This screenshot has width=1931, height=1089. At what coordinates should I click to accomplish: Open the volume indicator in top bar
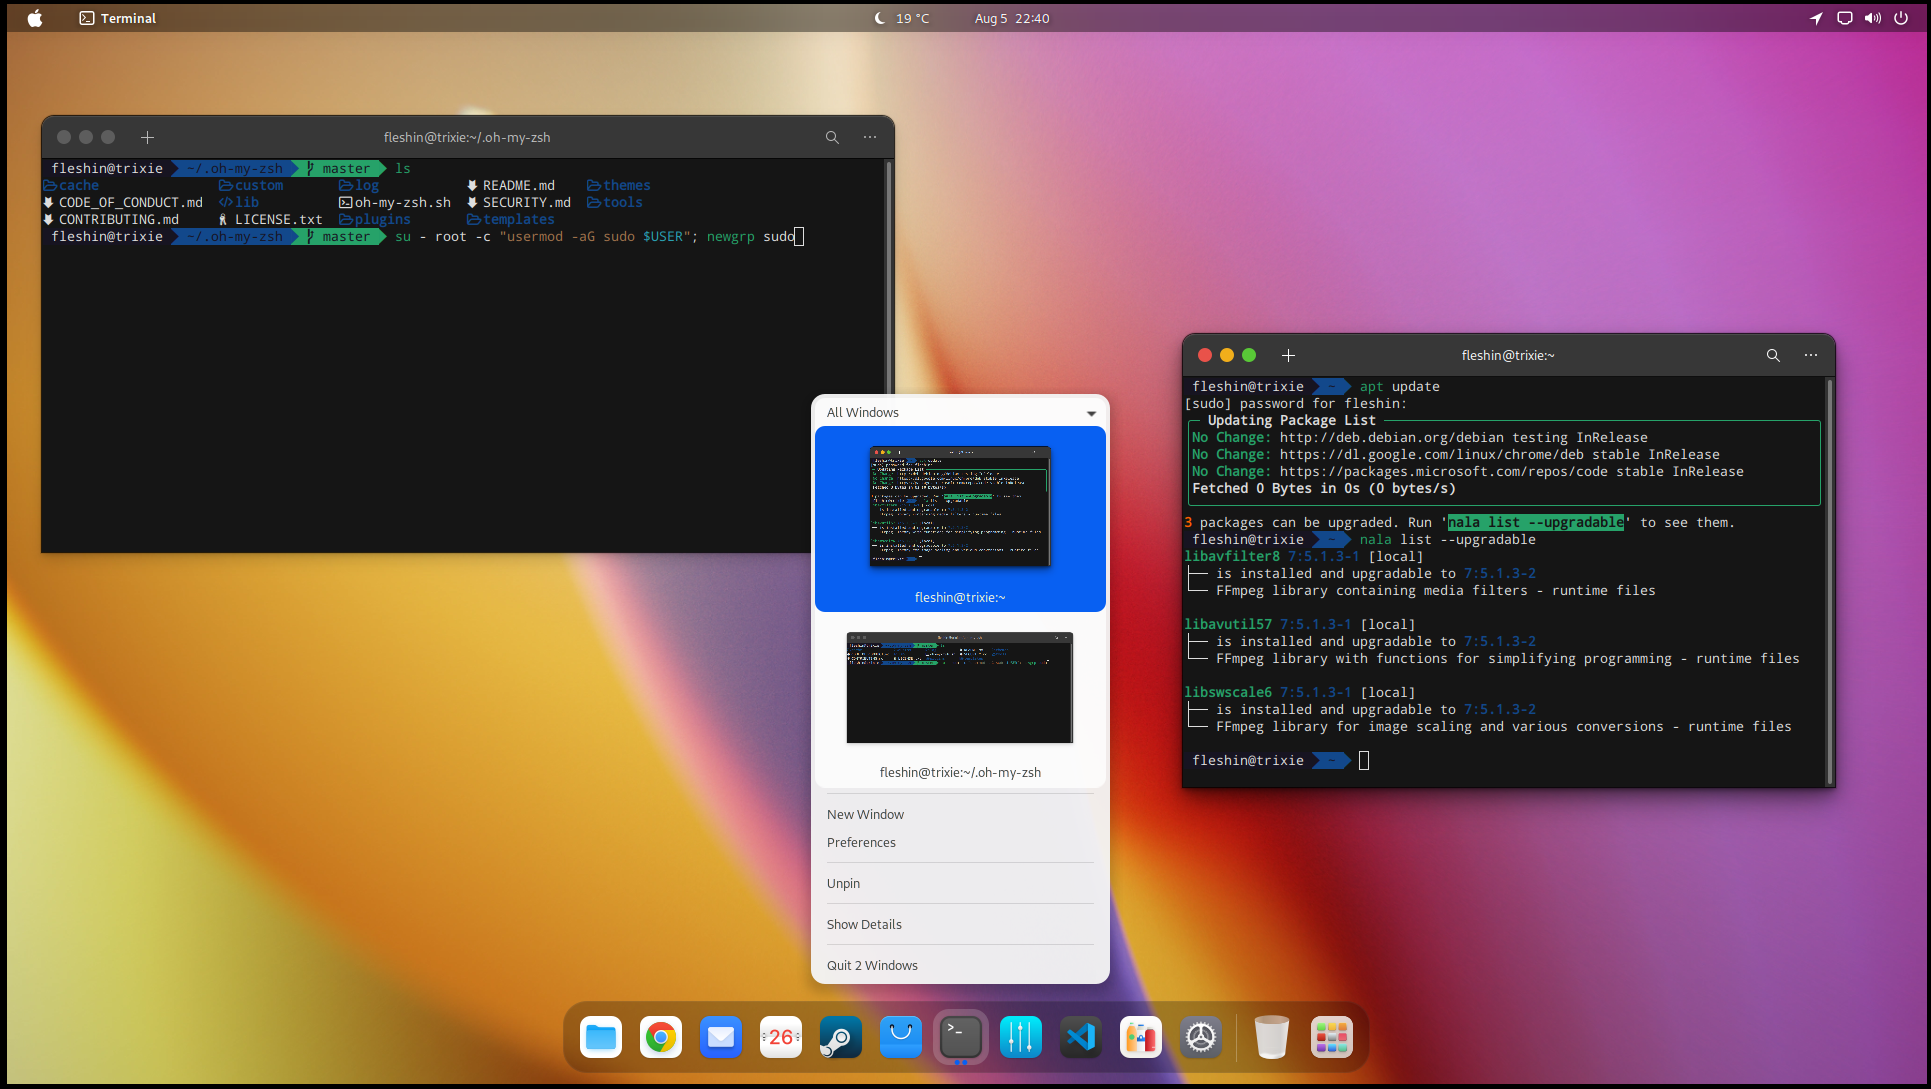tap(1873, 18)
